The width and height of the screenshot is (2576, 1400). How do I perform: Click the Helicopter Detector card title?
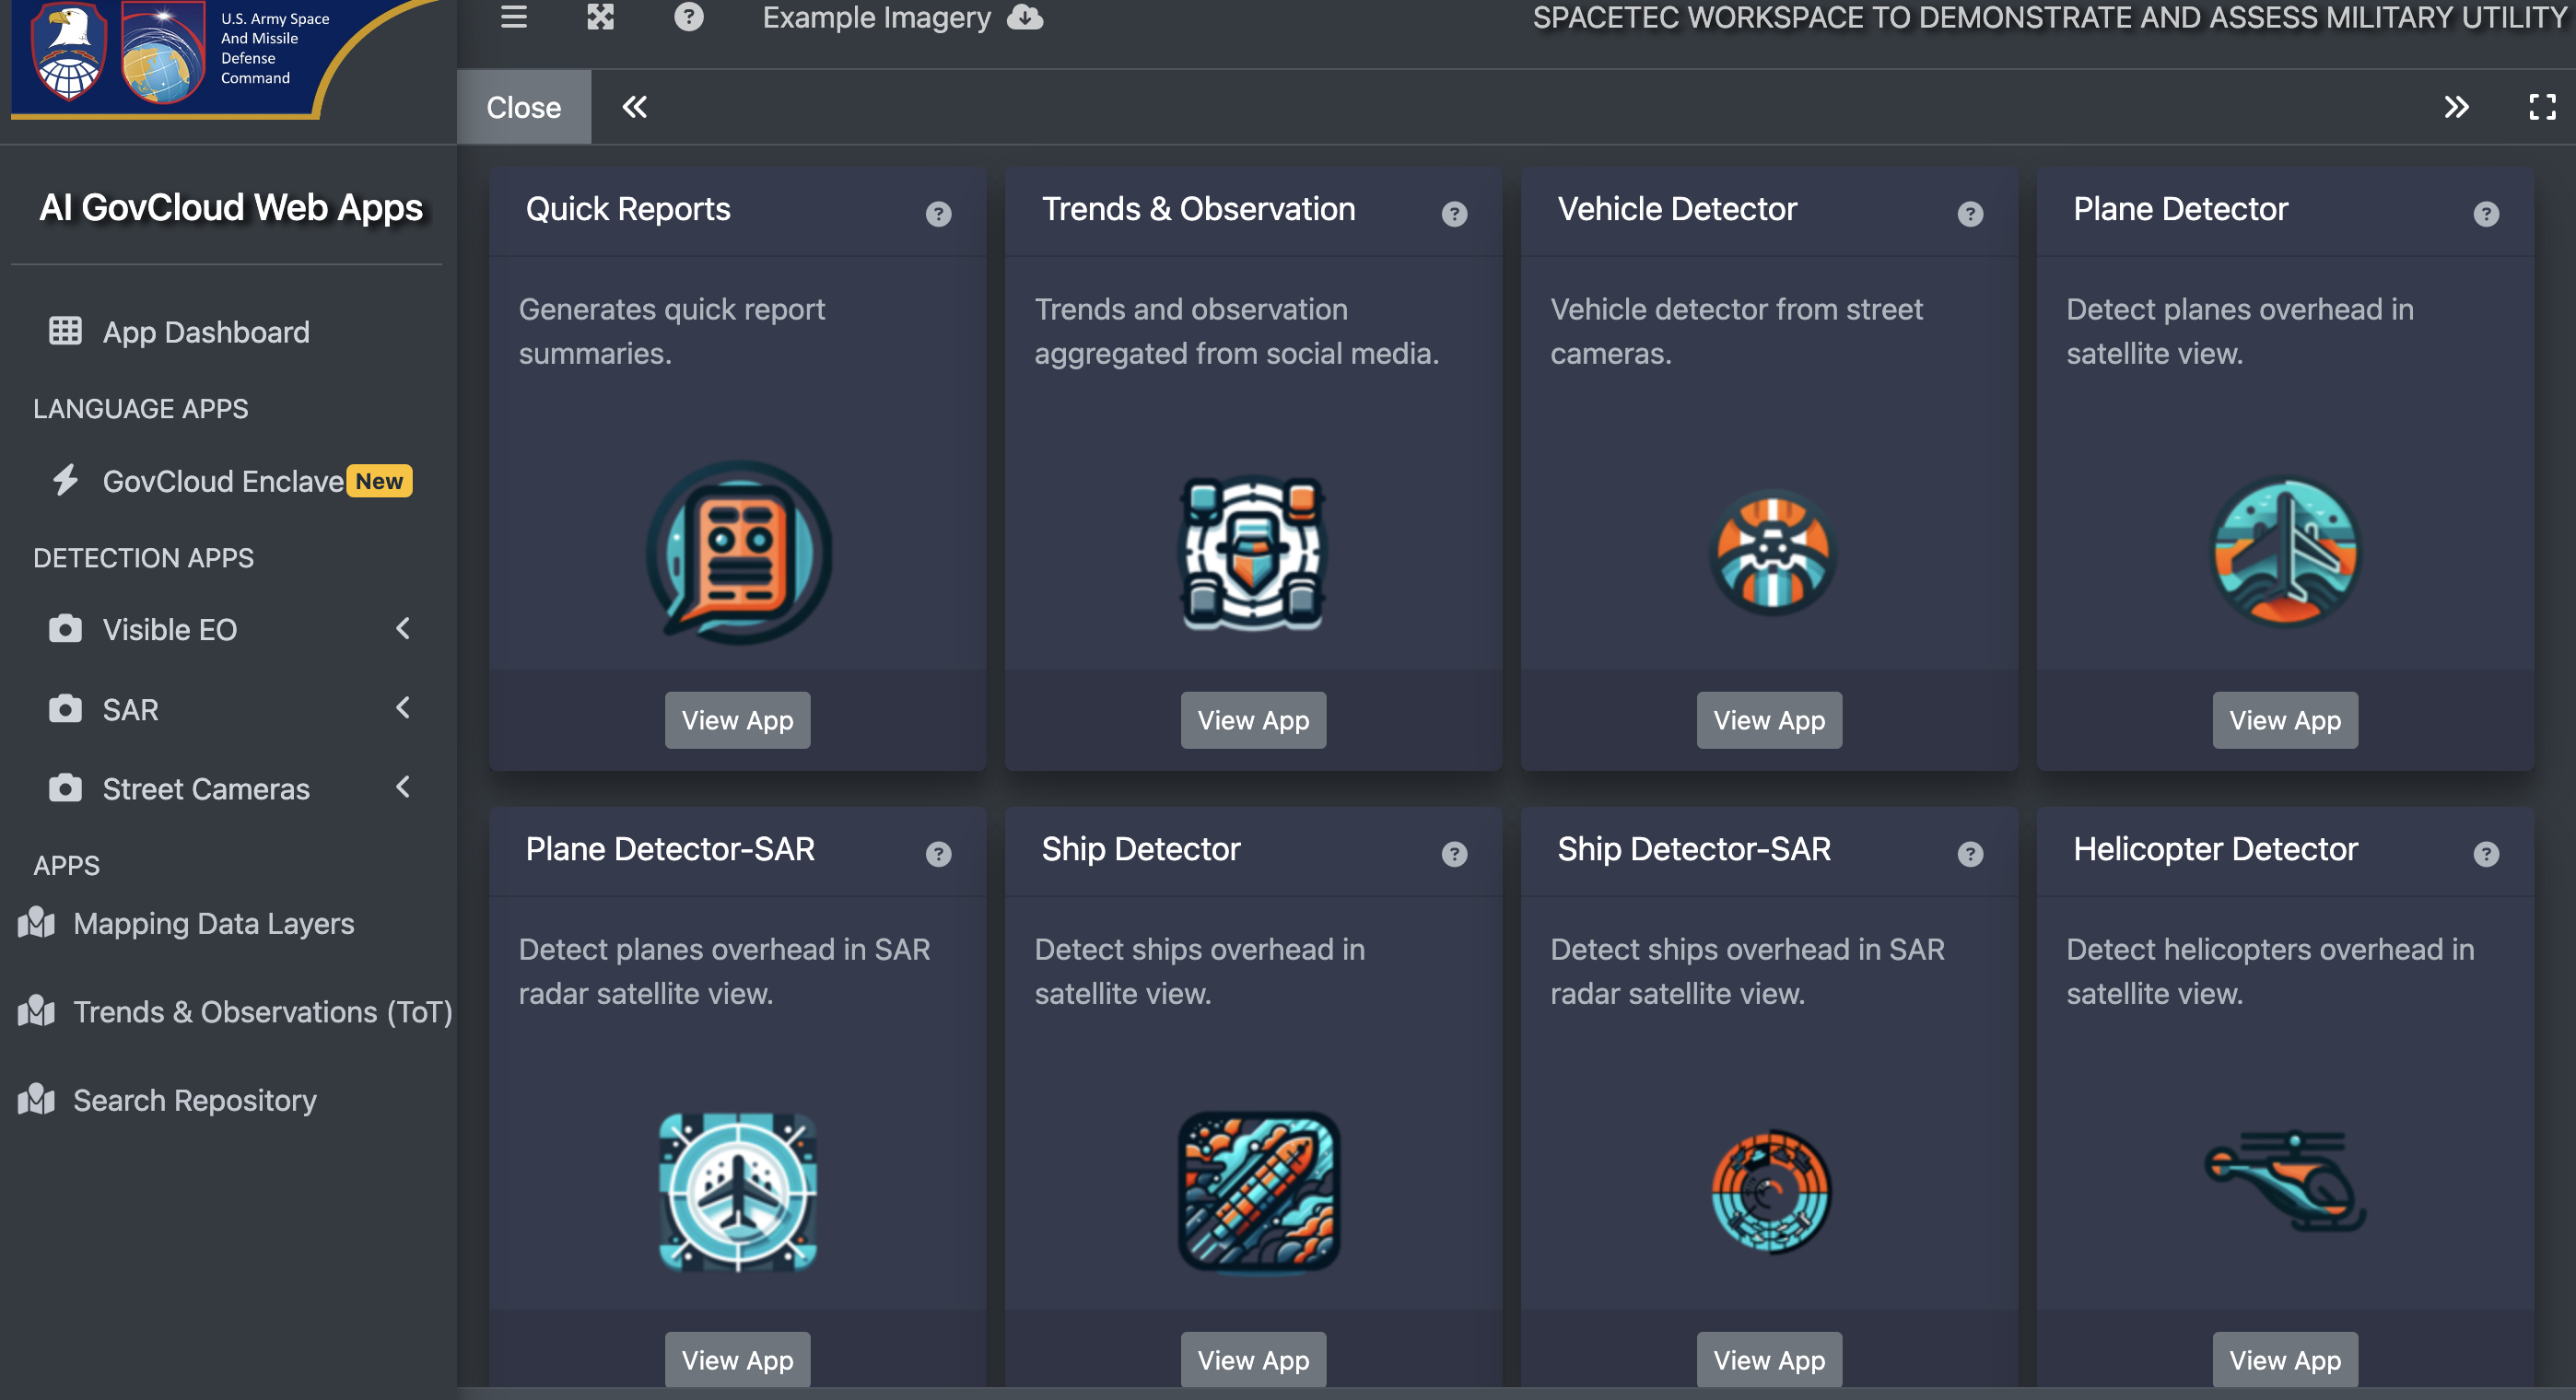point(2215,849)
